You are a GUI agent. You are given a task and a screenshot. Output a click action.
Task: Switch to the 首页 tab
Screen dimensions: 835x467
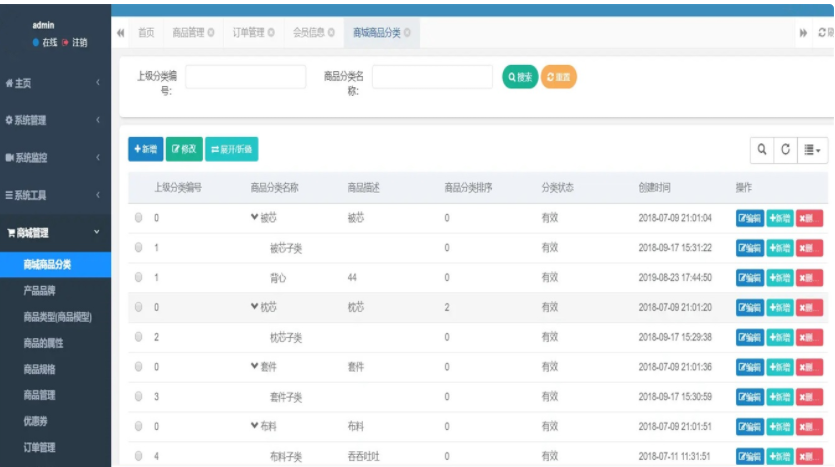pos(146,33)
